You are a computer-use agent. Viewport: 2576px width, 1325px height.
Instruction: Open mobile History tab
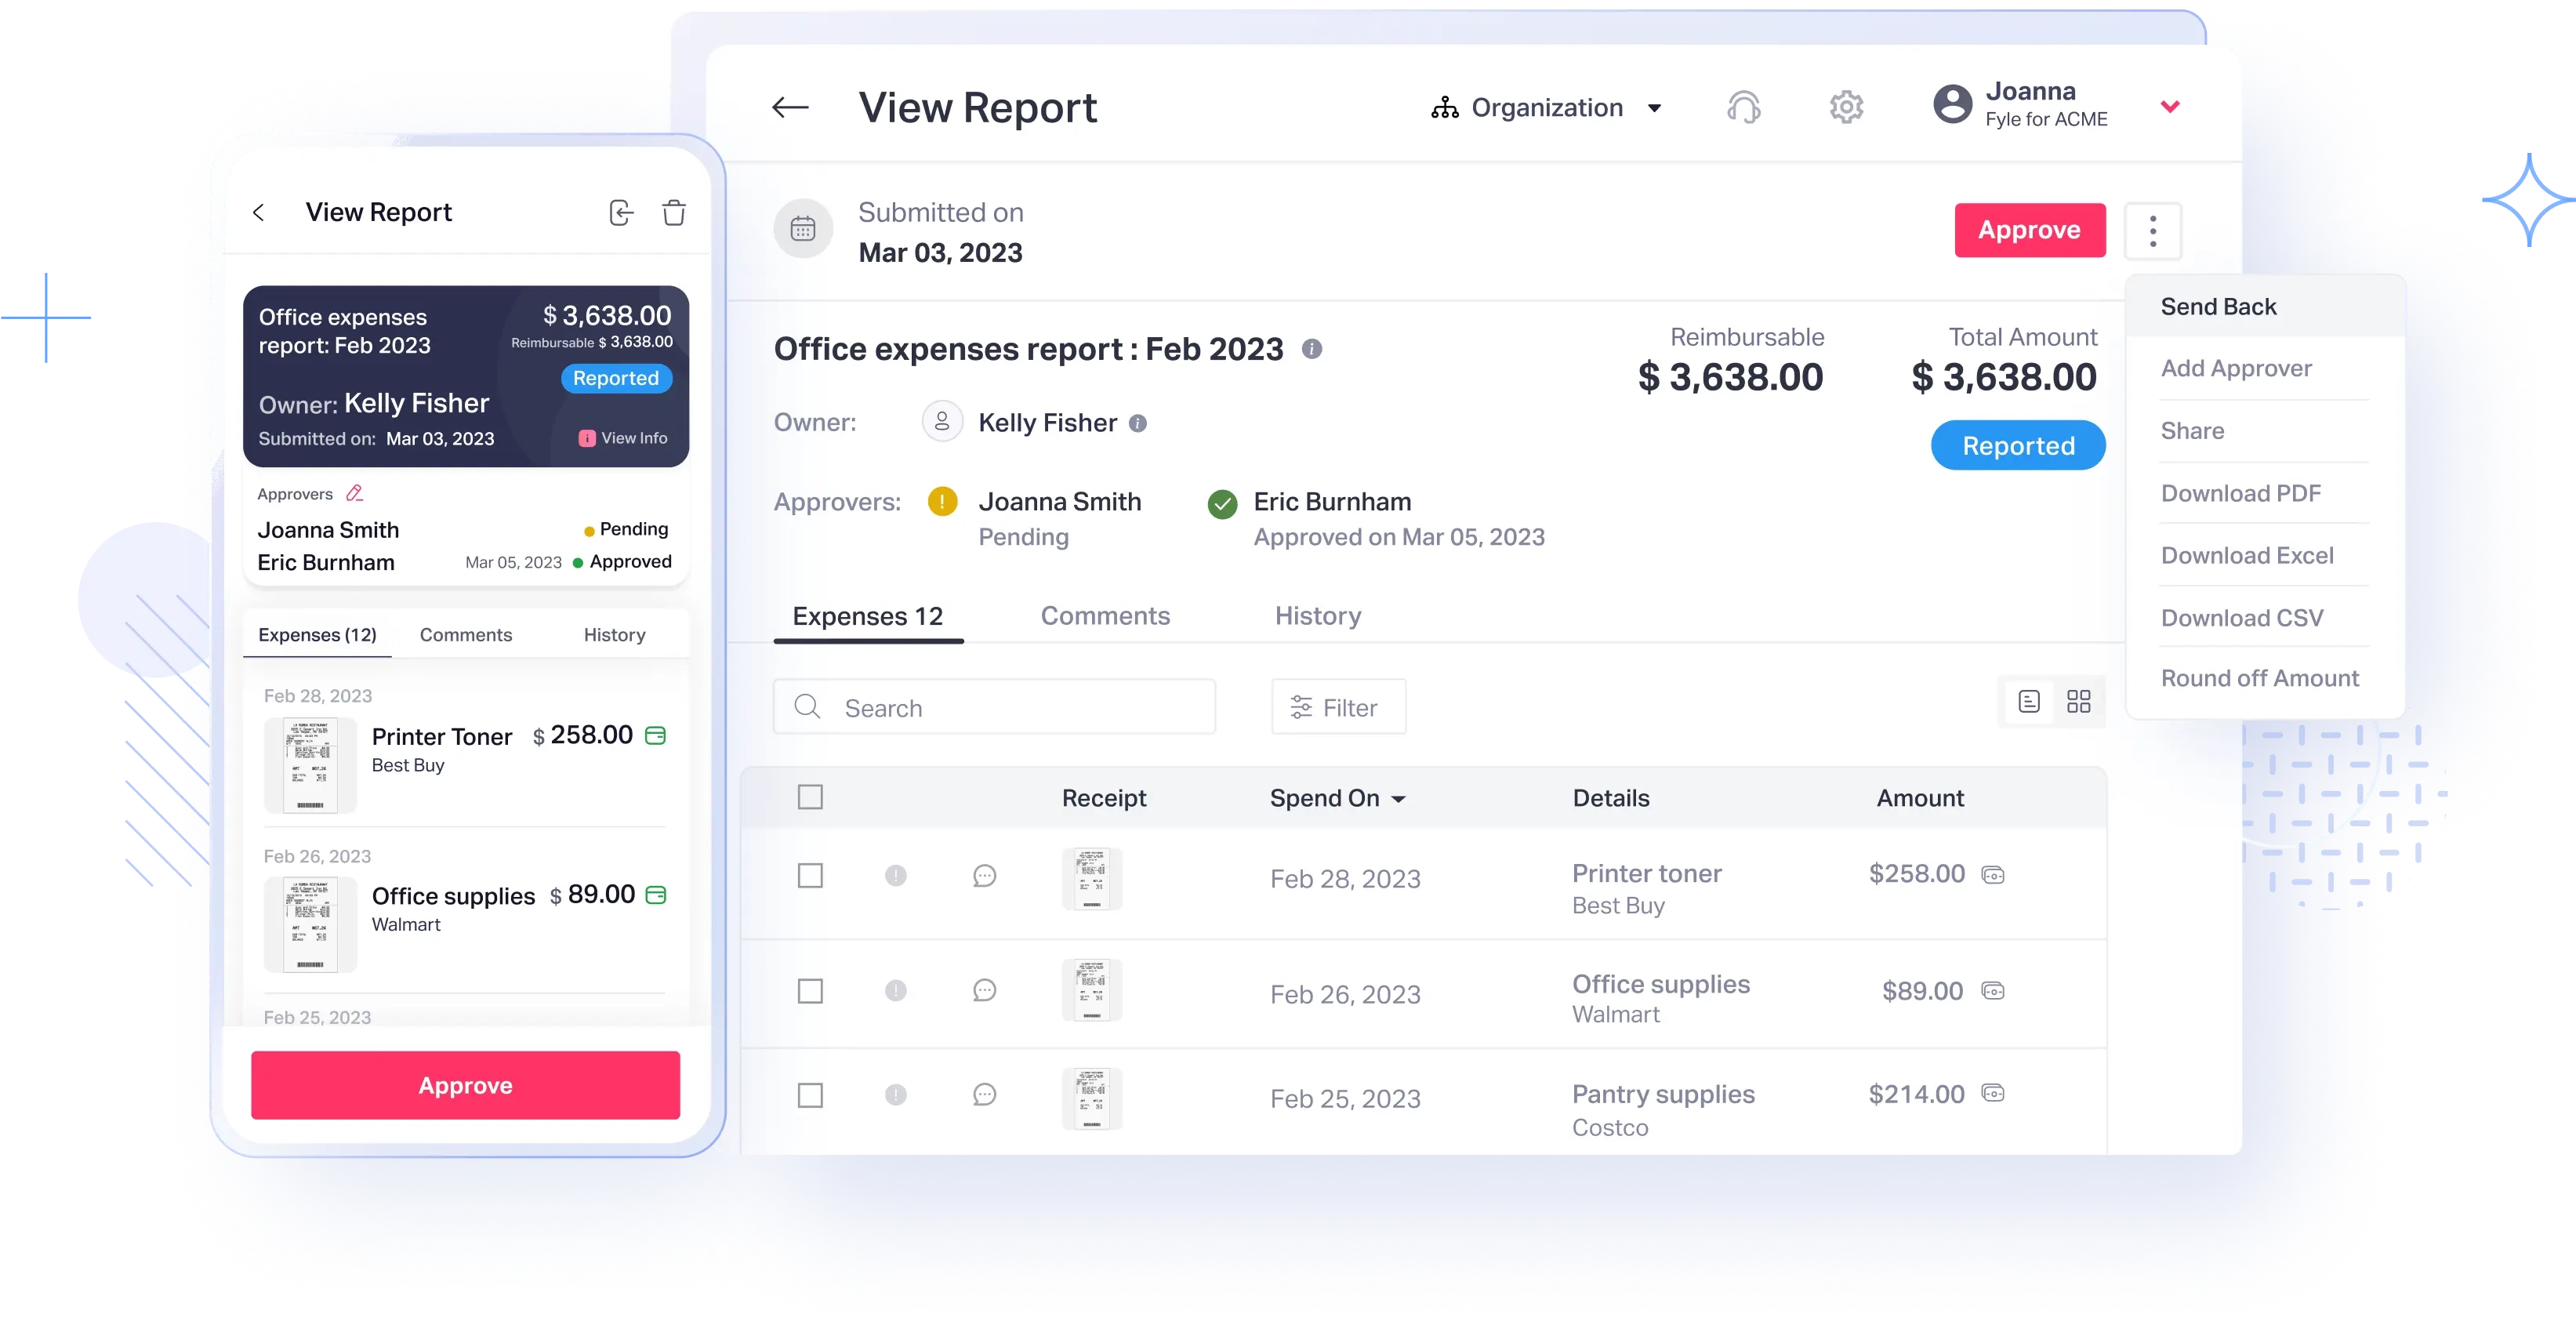point(614,635)
